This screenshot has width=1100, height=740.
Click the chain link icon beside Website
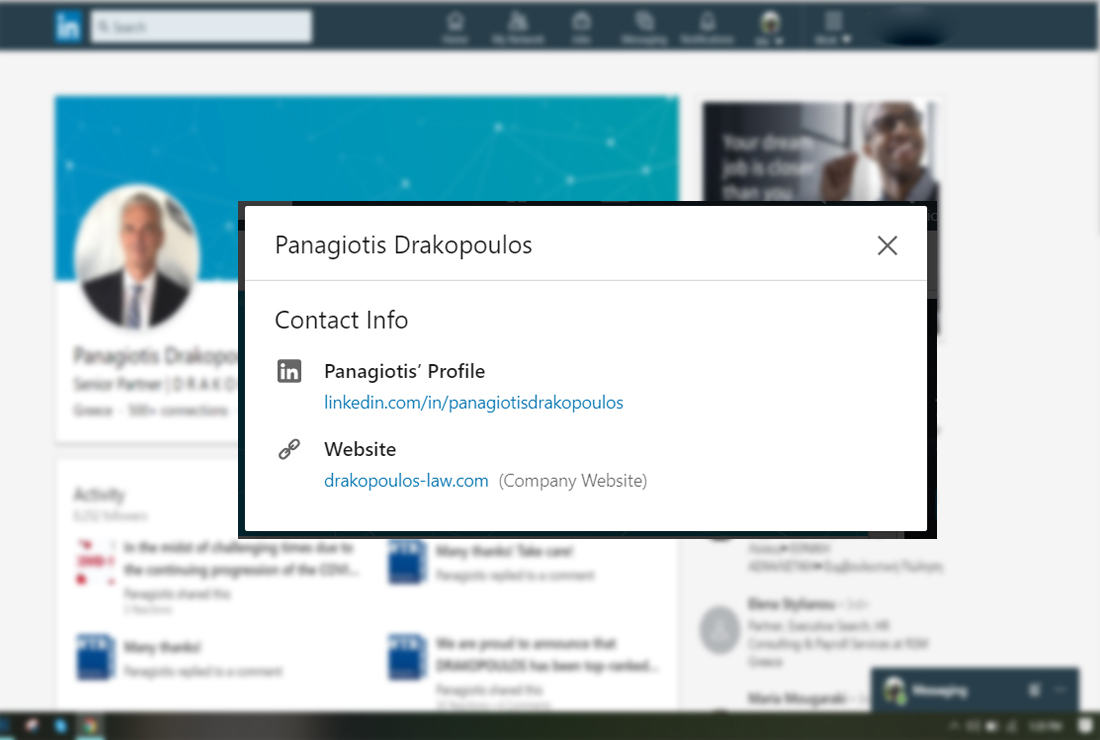tap(289, 449)
